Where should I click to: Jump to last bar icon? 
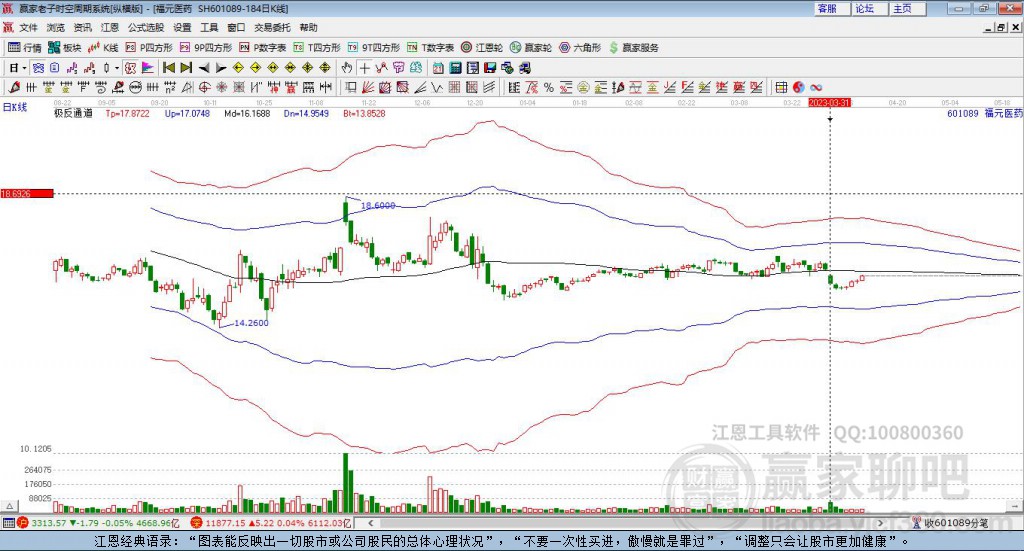click(x=186, y=68)
